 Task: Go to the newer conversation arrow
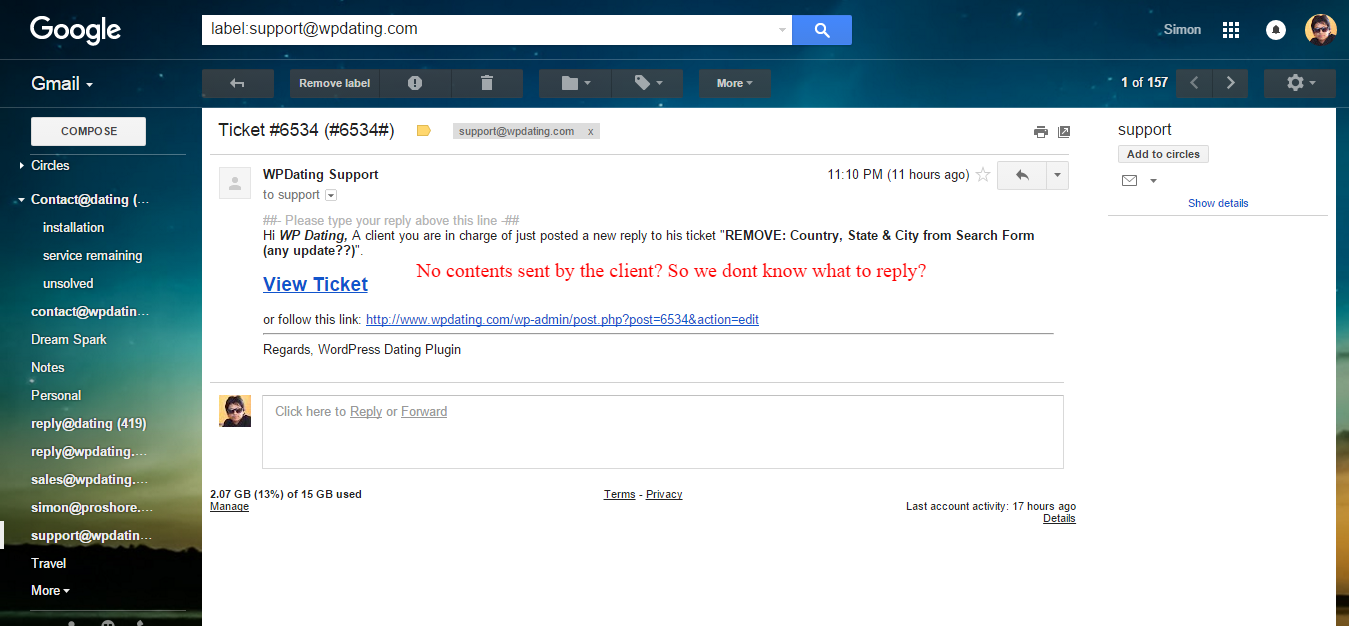(1194, 83)
